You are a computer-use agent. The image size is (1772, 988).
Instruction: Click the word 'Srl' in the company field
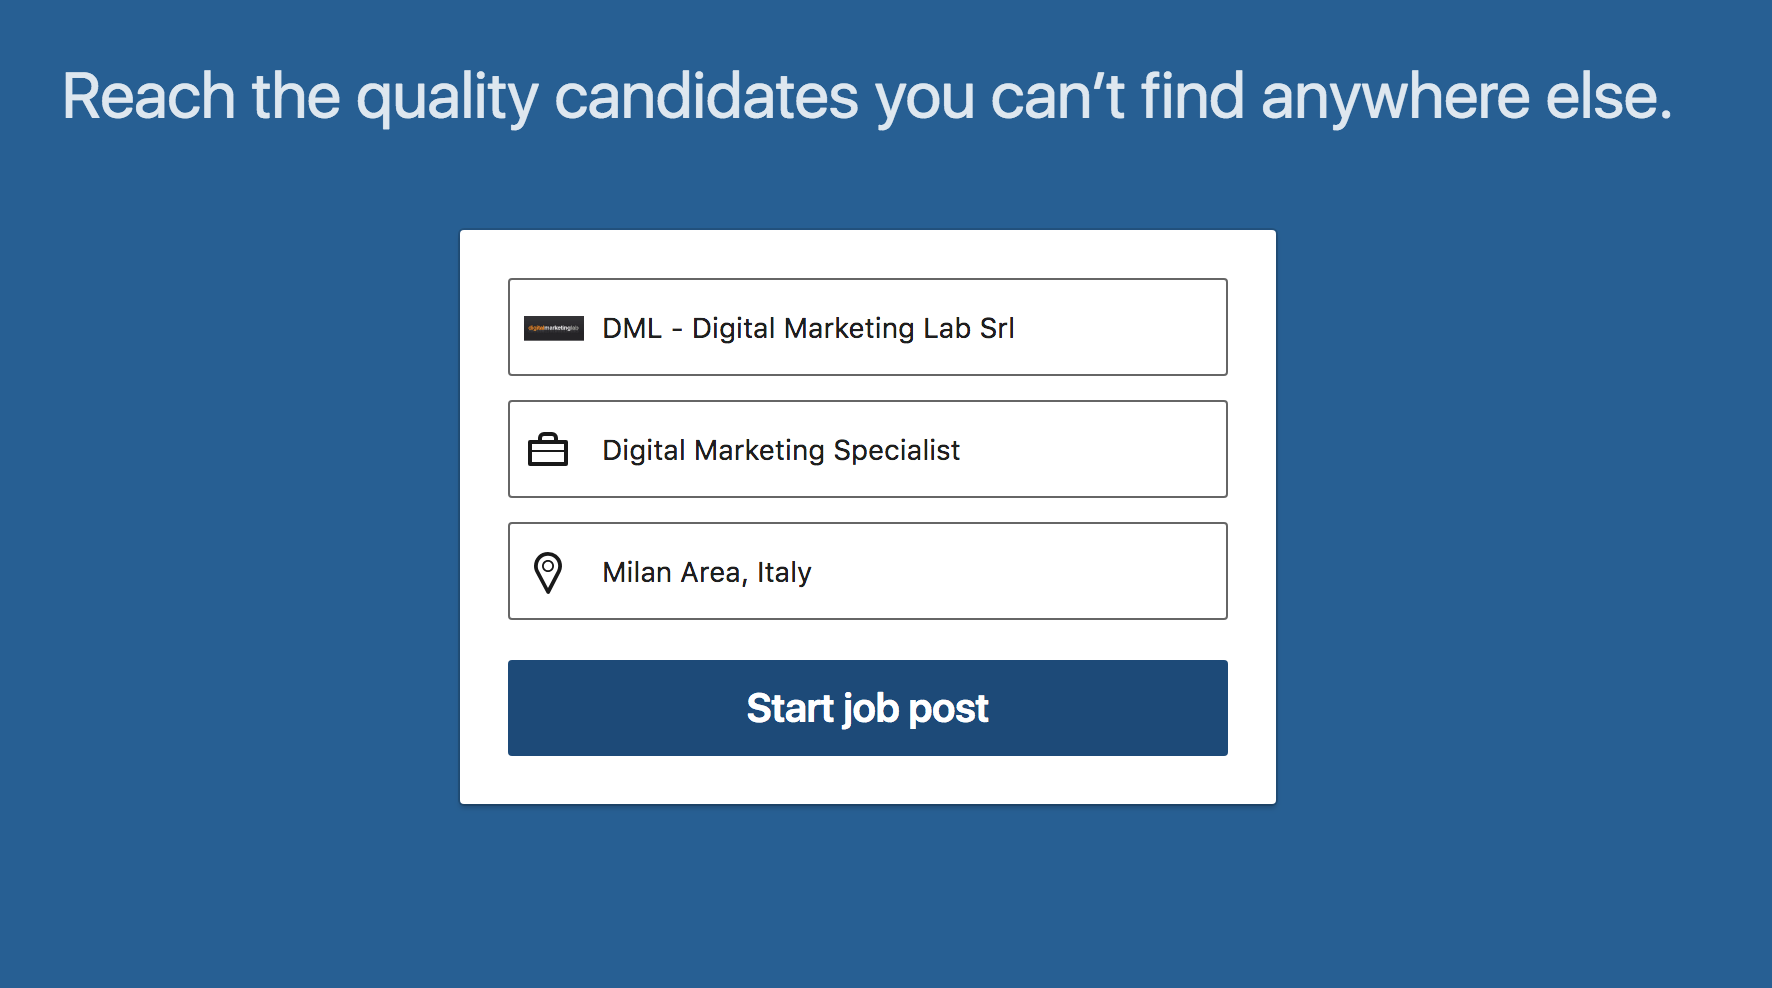tap(997, 328)
